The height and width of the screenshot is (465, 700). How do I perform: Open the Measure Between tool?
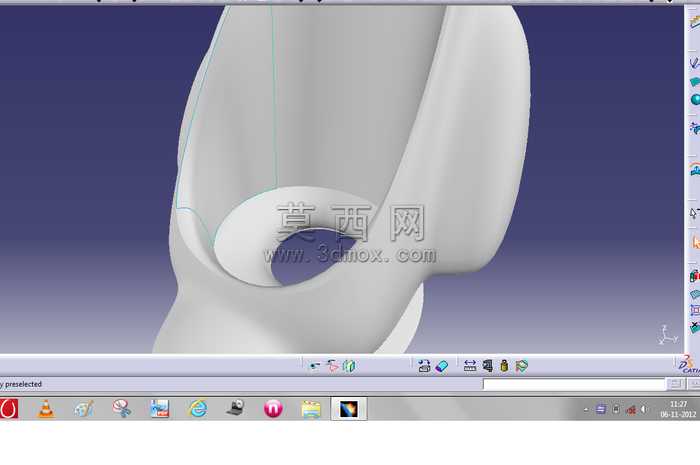pos(470,366)
